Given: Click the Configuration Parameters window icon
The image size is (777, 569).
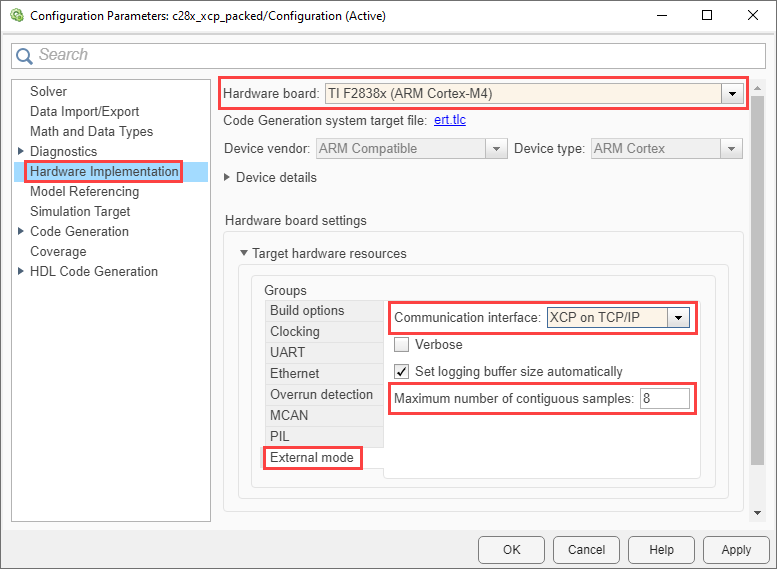Looking at the screenshot, I should click(14, 16).
